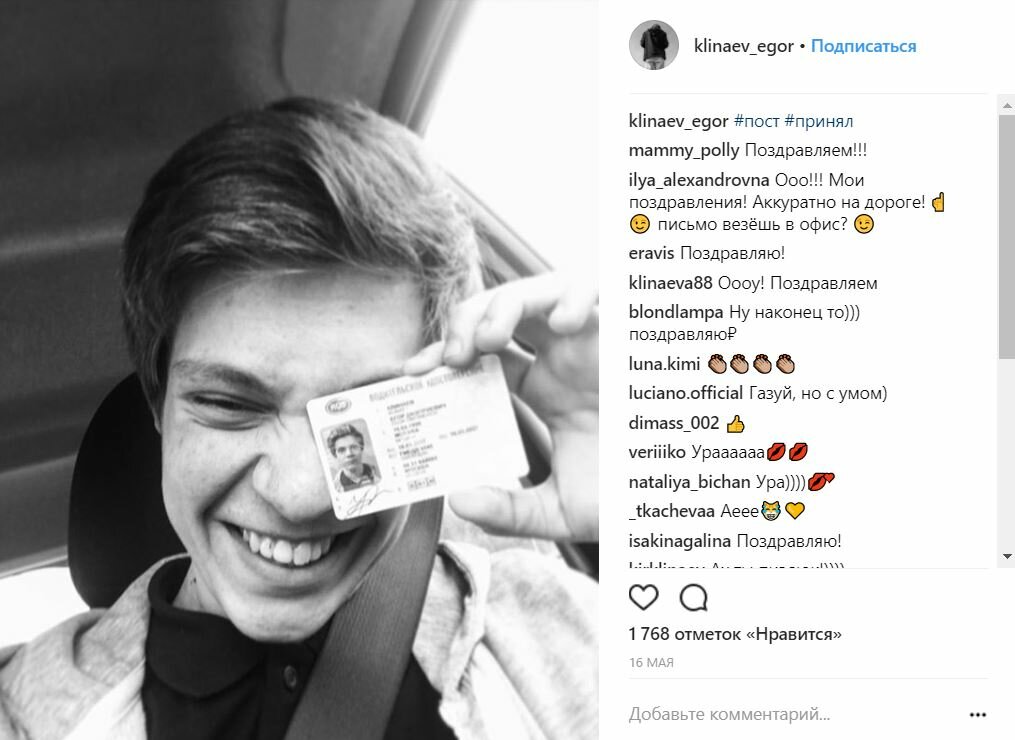Open luciano.official commenter profile
The width and height of the screenshot is (1015, 740).
pyautogui.click(x=686, y=393)
